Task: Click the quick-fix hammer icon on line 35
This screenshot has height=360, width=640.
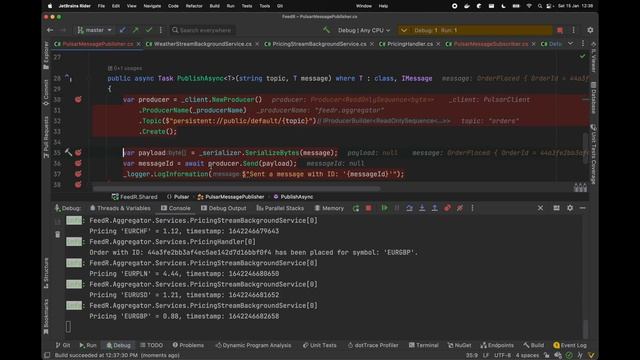Action: tap(68, 153)
